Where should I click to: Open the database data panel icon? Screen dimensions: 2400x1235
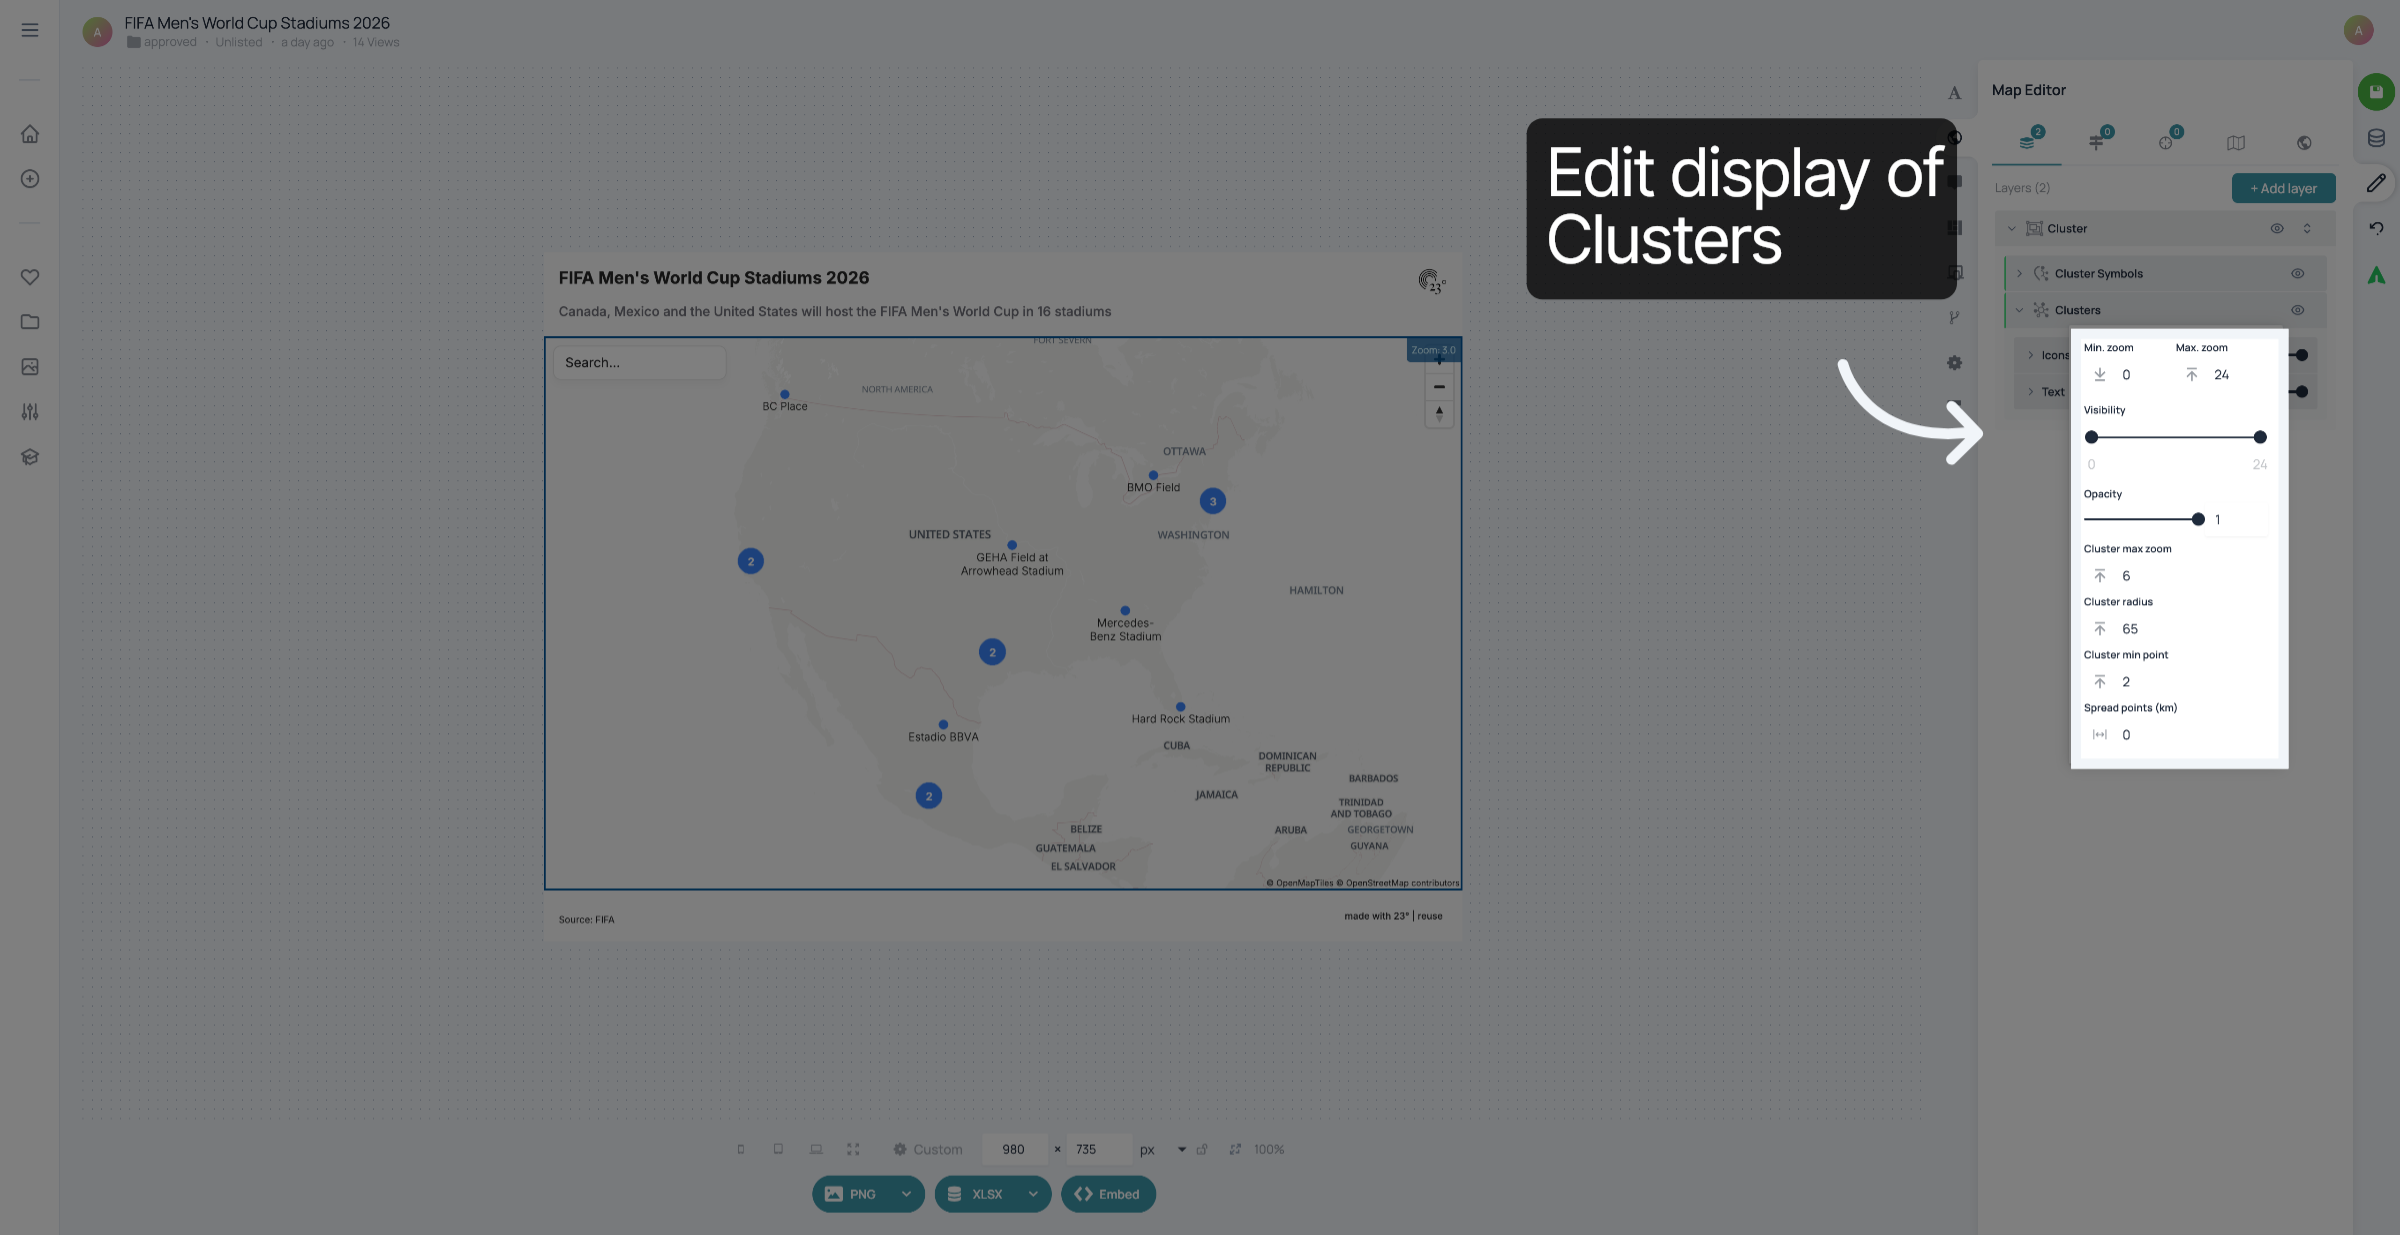[x=2376, y=138]
